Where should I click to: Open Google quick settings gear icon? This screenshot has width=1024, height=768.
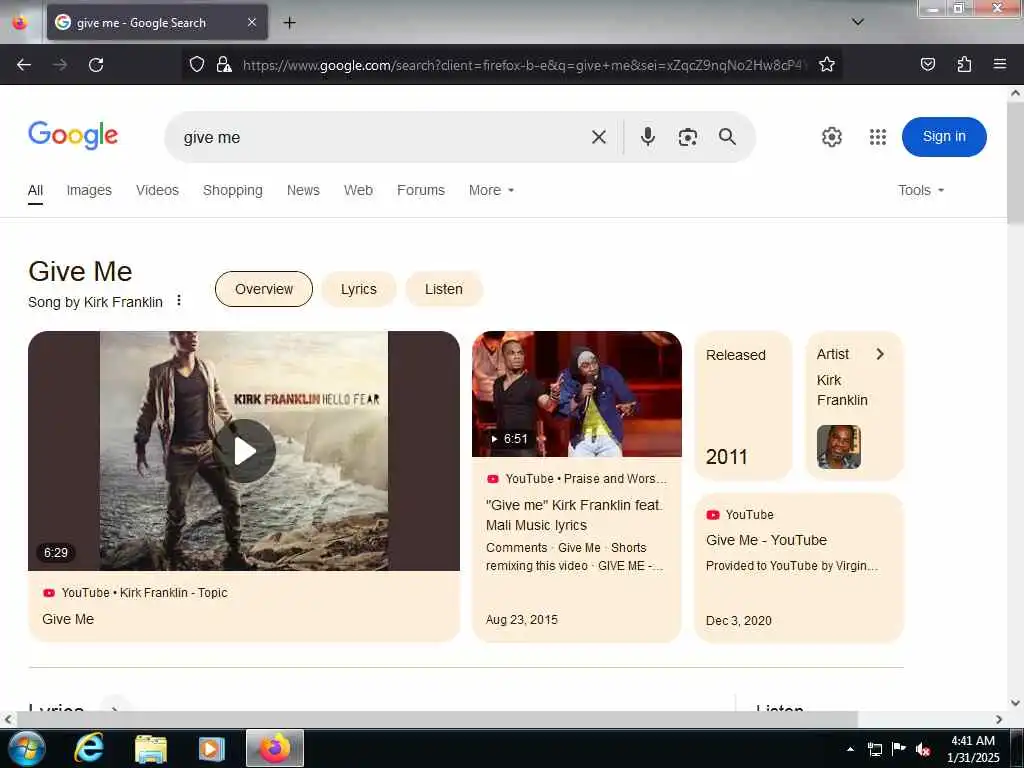click(x=831, y=137)
